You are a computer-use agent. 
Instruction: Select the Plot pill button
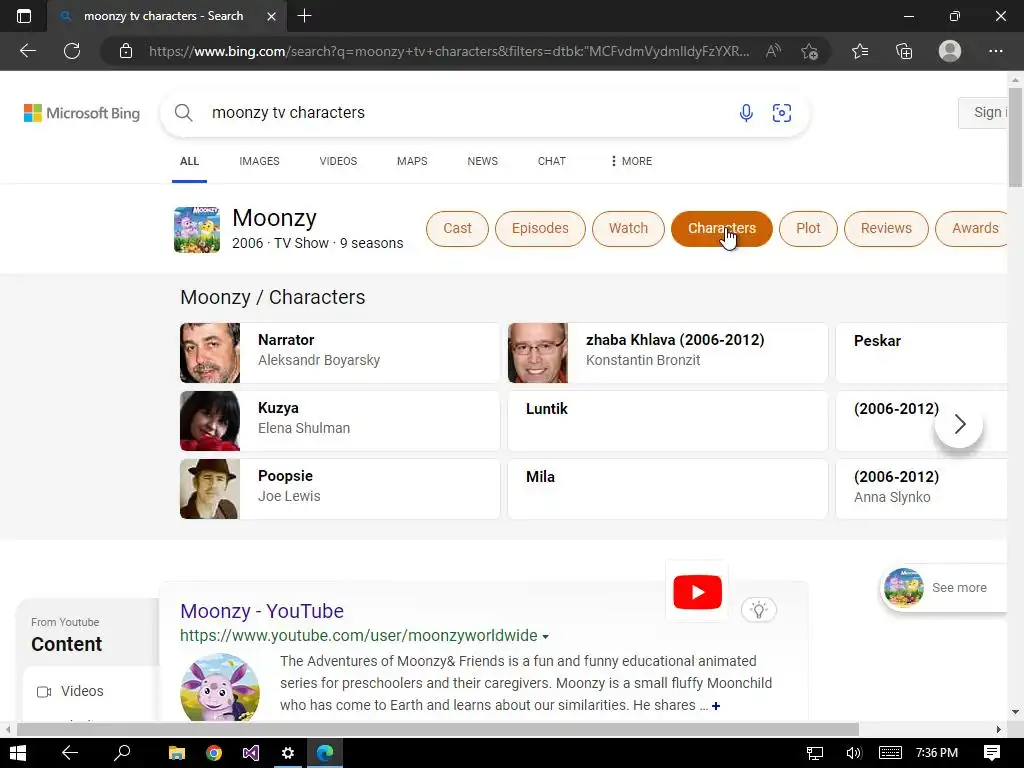tap(808, 229)
